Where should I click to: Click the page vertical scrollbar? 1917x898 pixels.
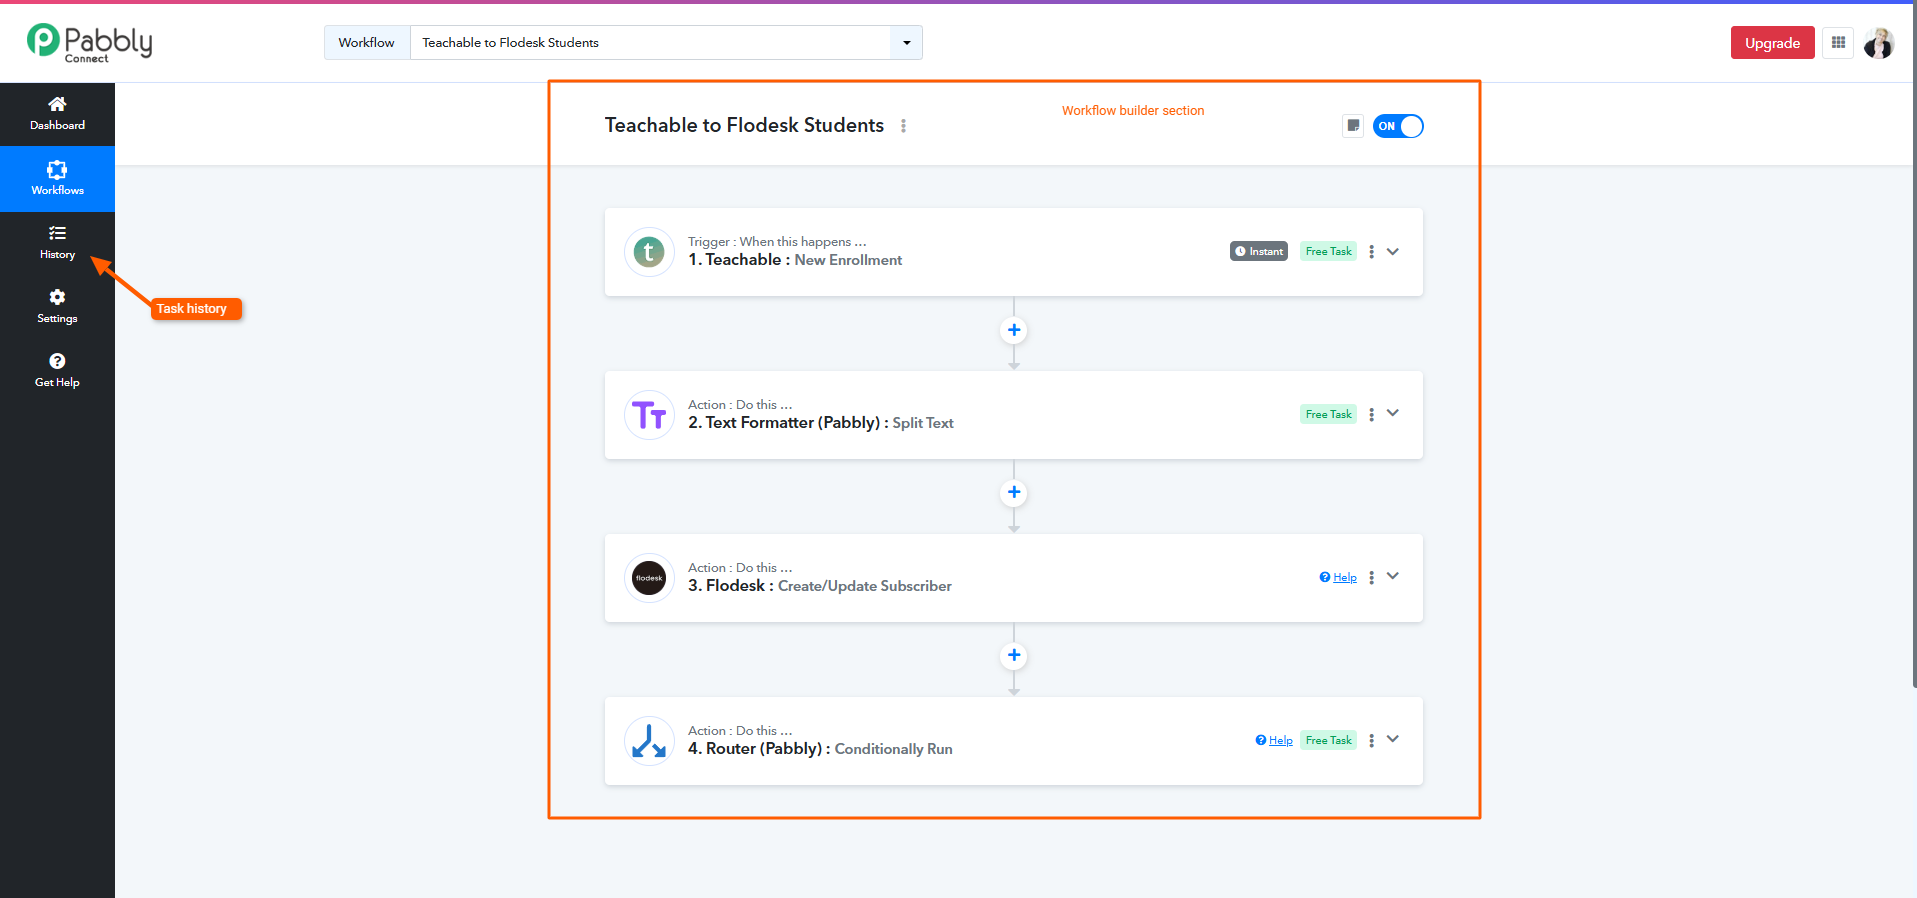(x=1913, y=345)
